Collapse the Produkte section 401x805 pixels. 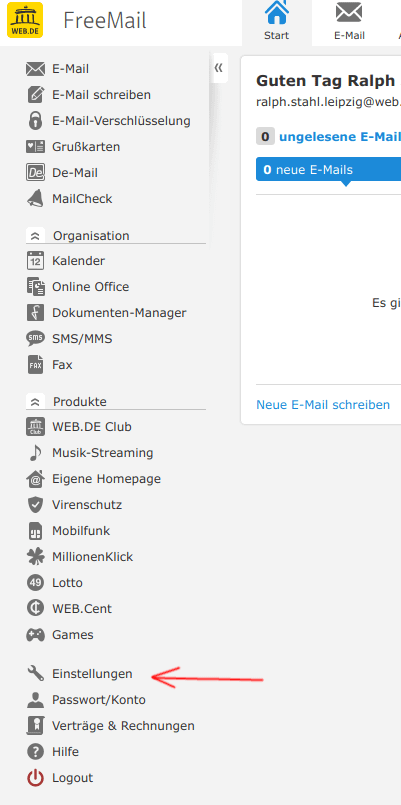(x=35, y=401)
